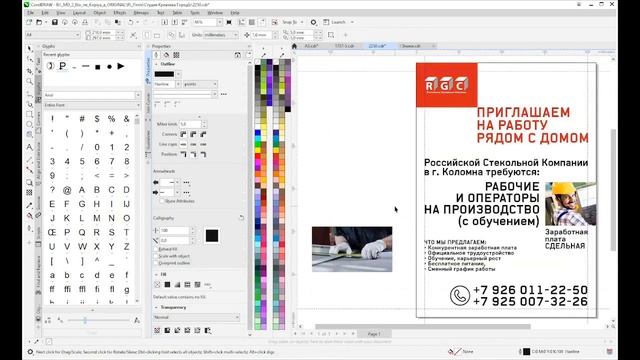This screenshot has width=640, height=360.
Task: Click the calligraphy stretch field showing 100
Action: point(174,231)
